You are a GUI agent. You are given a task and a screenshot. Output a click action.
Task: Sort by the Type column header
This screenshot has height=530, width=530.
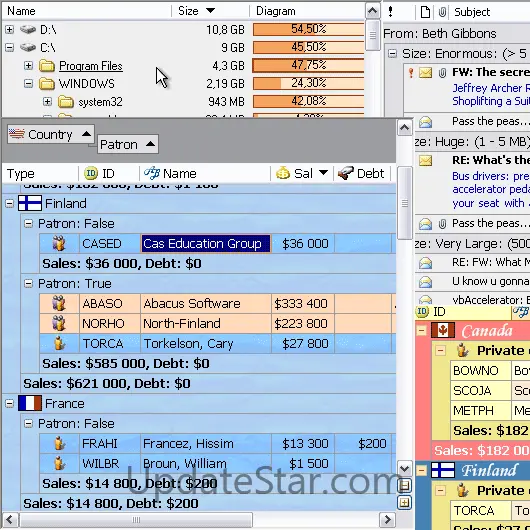(x=41, y=174)
